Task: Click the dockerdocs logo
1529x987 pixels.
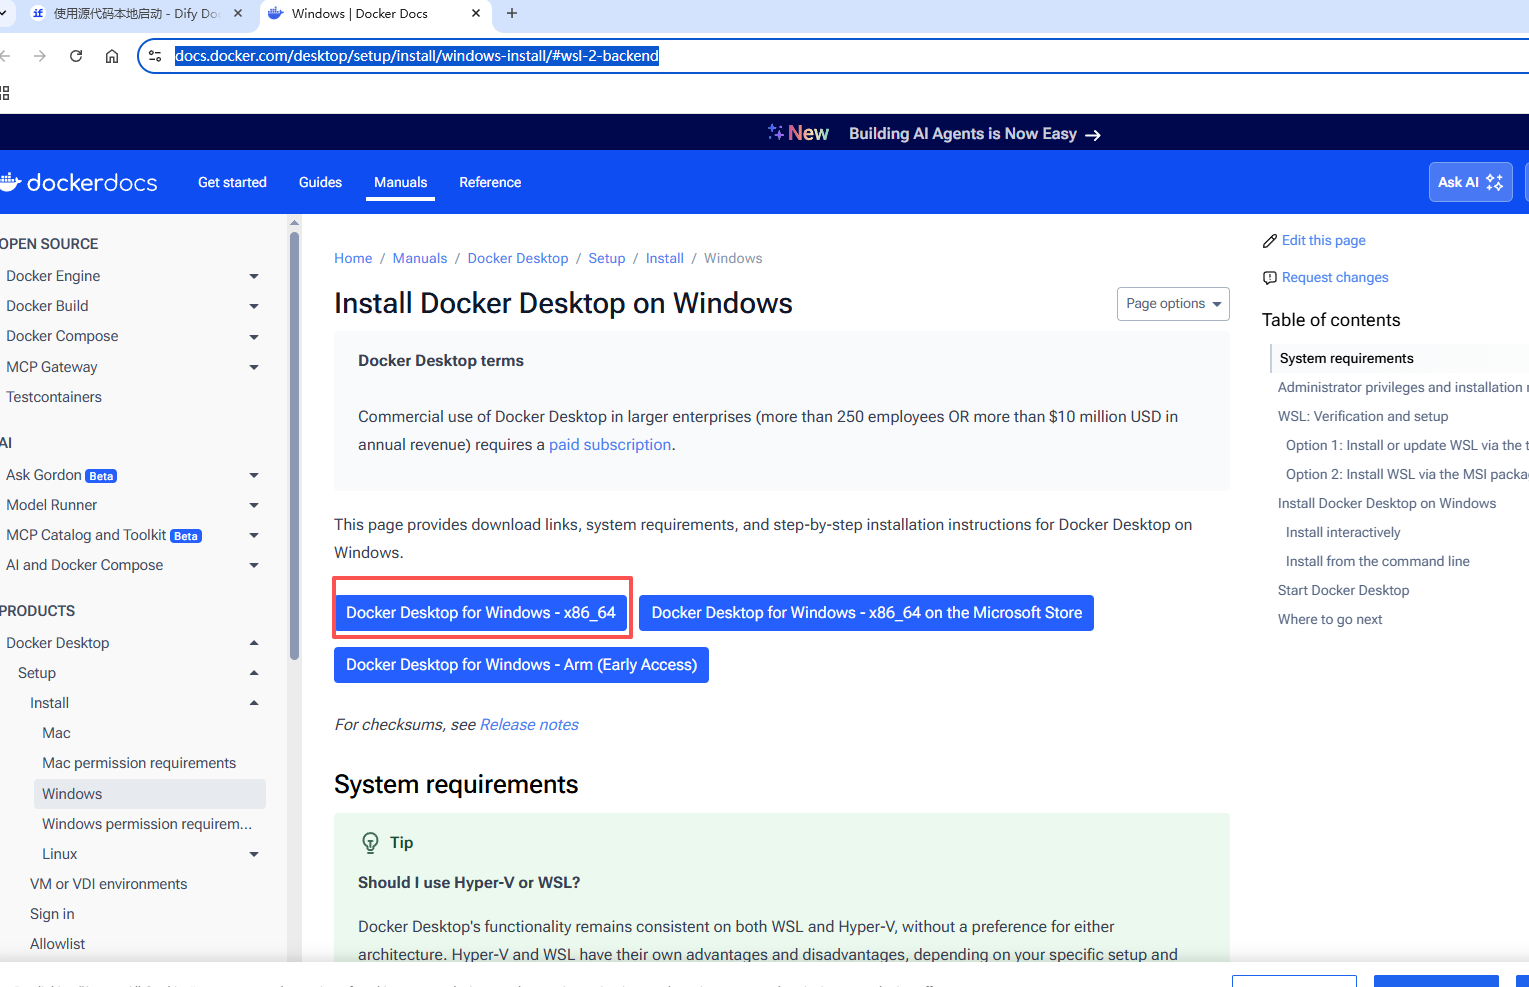Action: click(79, 182)
